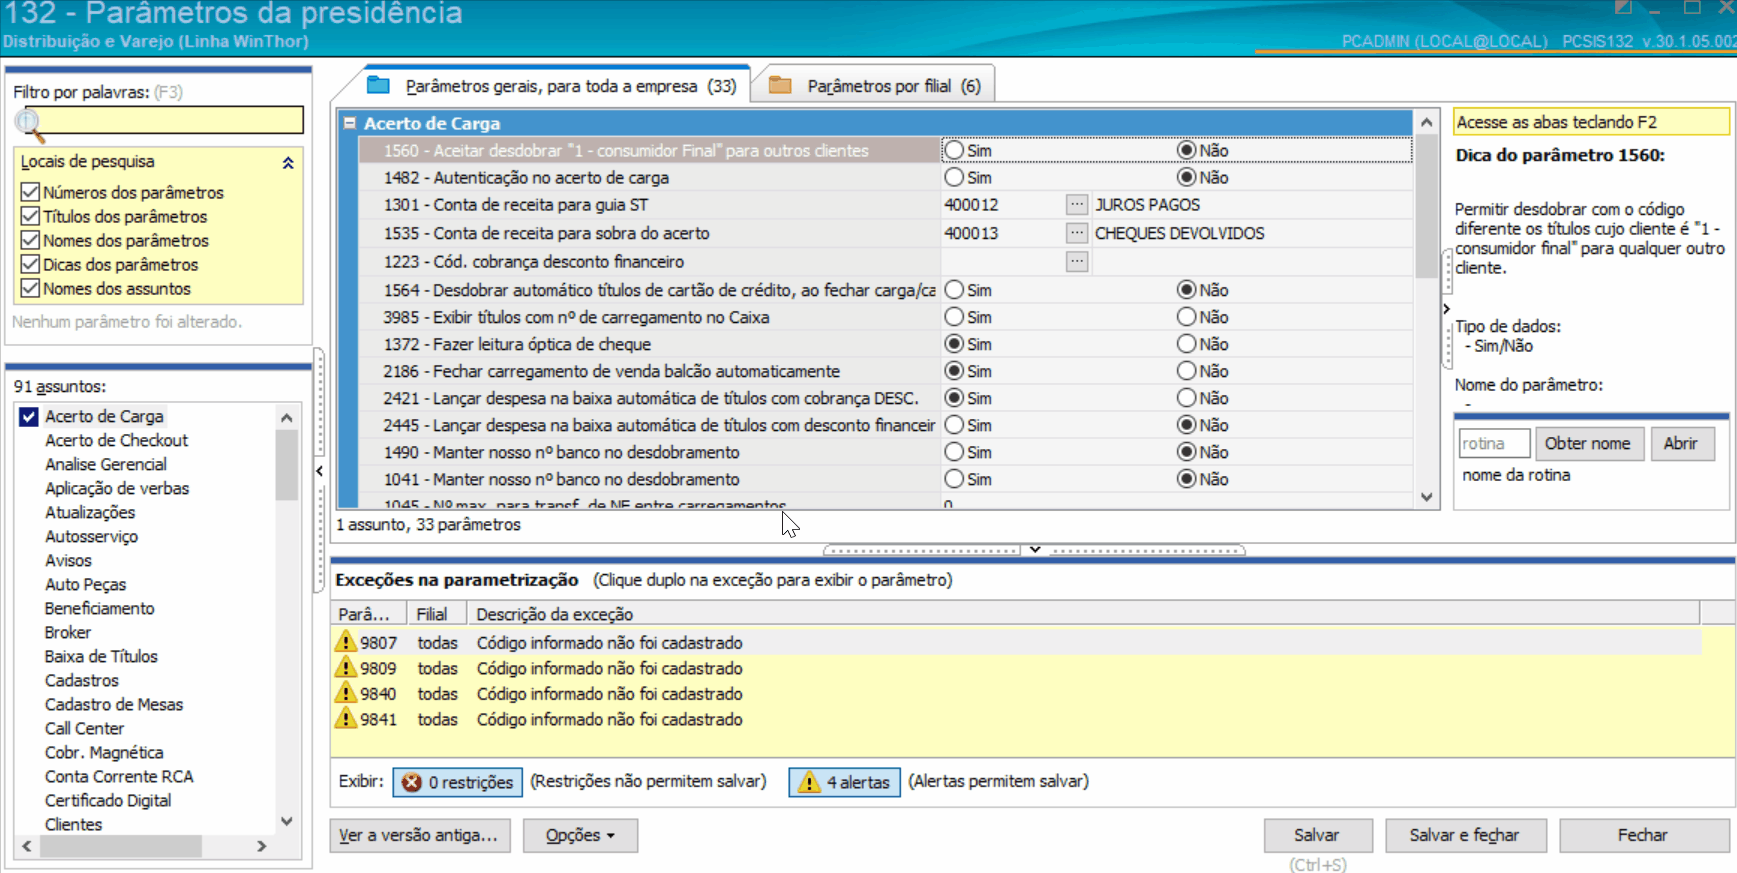Image resolution: width=1737 pixels, height=873 pixels.
Task: Click parameter grid scroll up arrow
Action: 1427,122
